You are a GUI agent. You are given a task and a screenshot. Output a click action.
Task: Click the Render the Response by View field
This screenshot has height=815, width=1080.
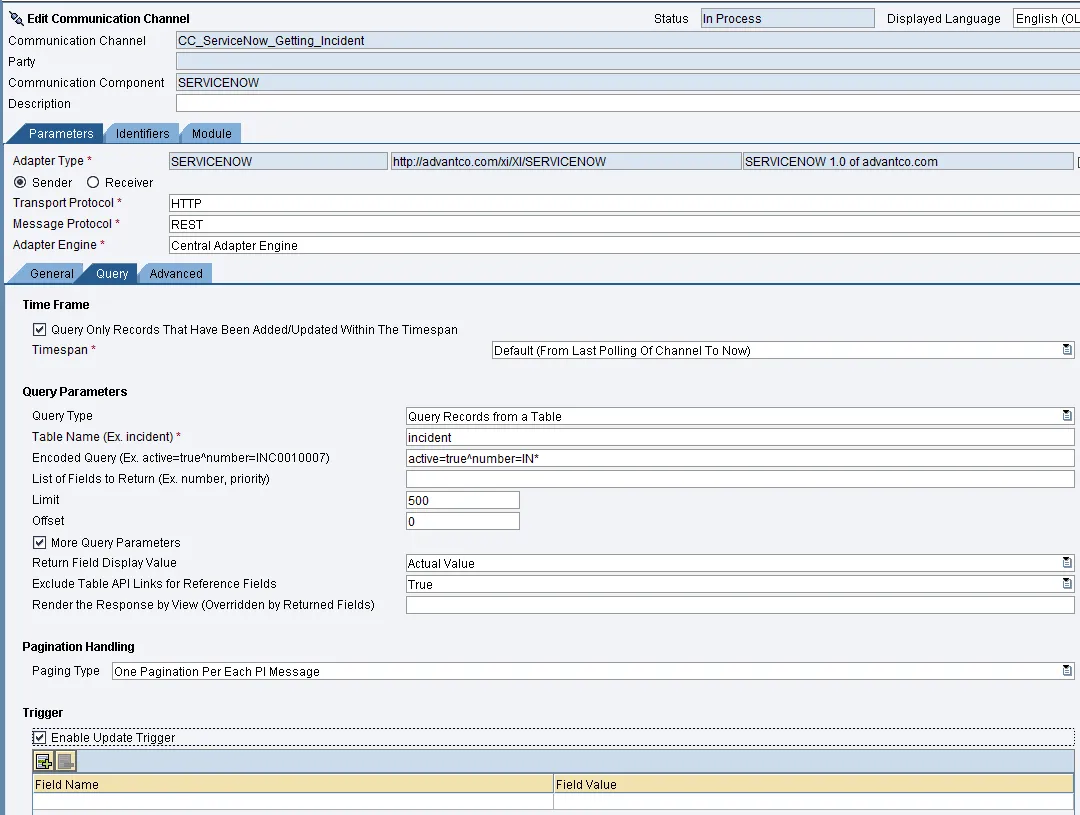click(x=740, y=605)
